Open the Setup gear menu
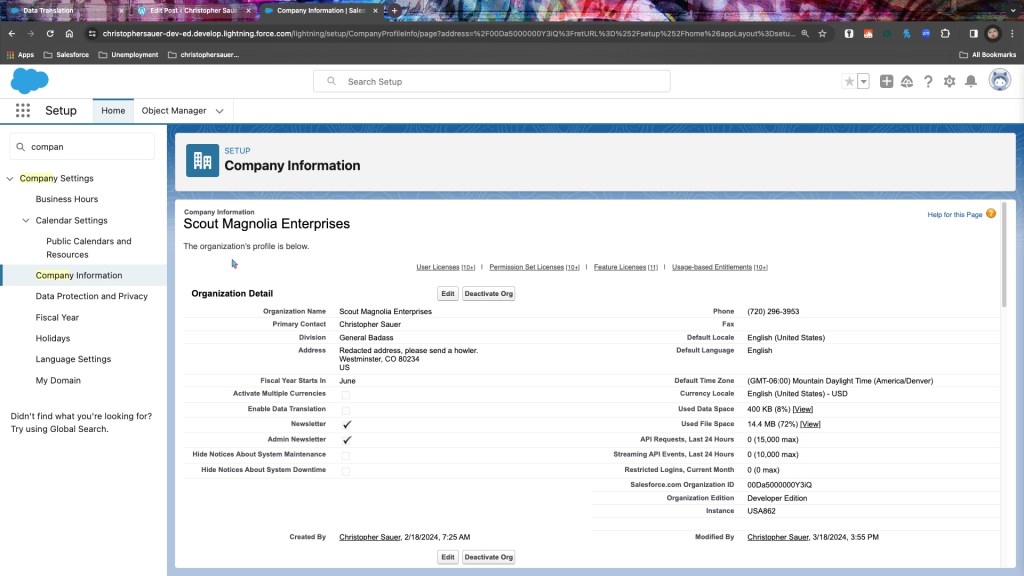This screenshot has width=1024, height=576. (x=949, y=82)
